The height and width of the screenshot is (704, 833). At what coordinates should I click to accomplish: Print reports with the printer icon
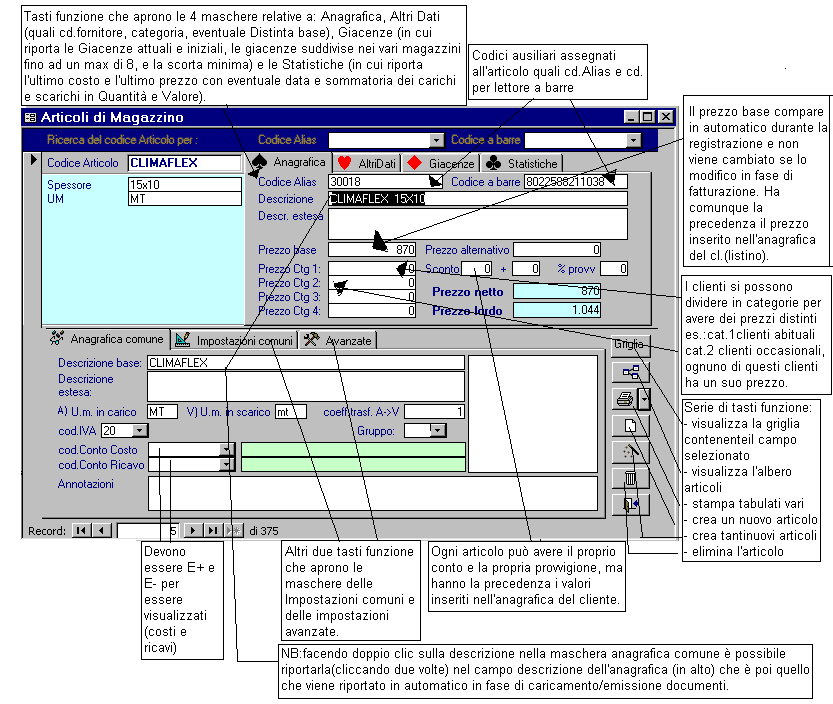point(625,398)
